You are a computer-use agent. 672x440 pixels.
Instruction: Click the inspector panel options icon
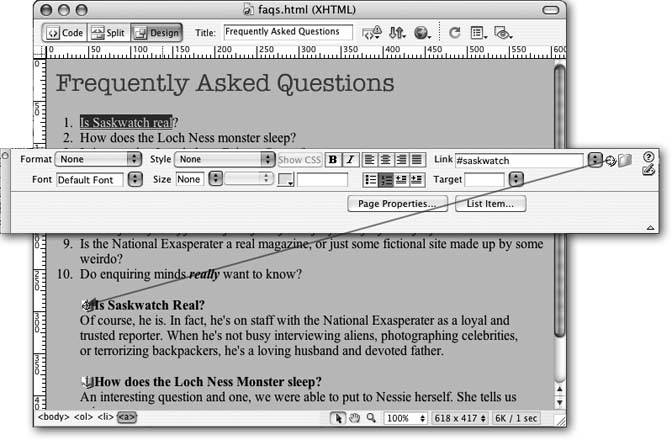tap(5, 155)
